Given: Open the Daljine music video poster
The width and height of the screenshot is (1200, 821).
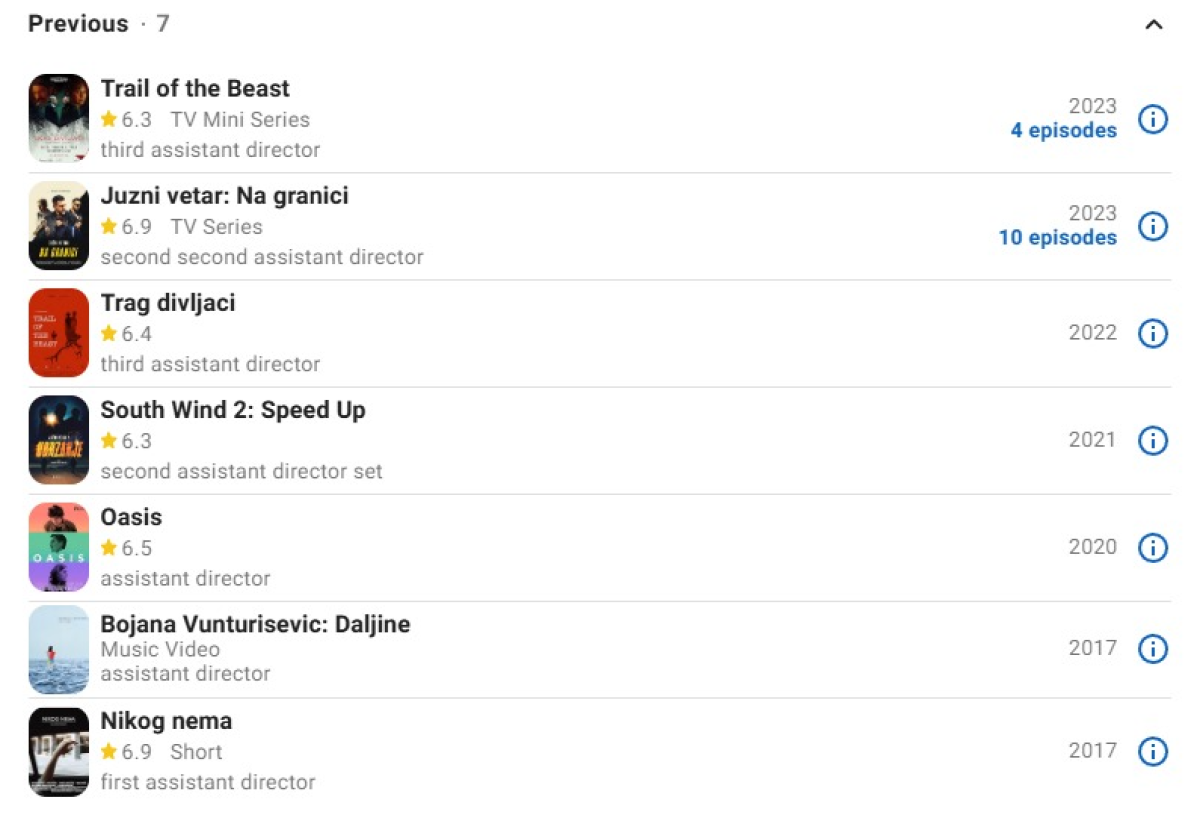Looking at the screenshot, I should 59,649.
